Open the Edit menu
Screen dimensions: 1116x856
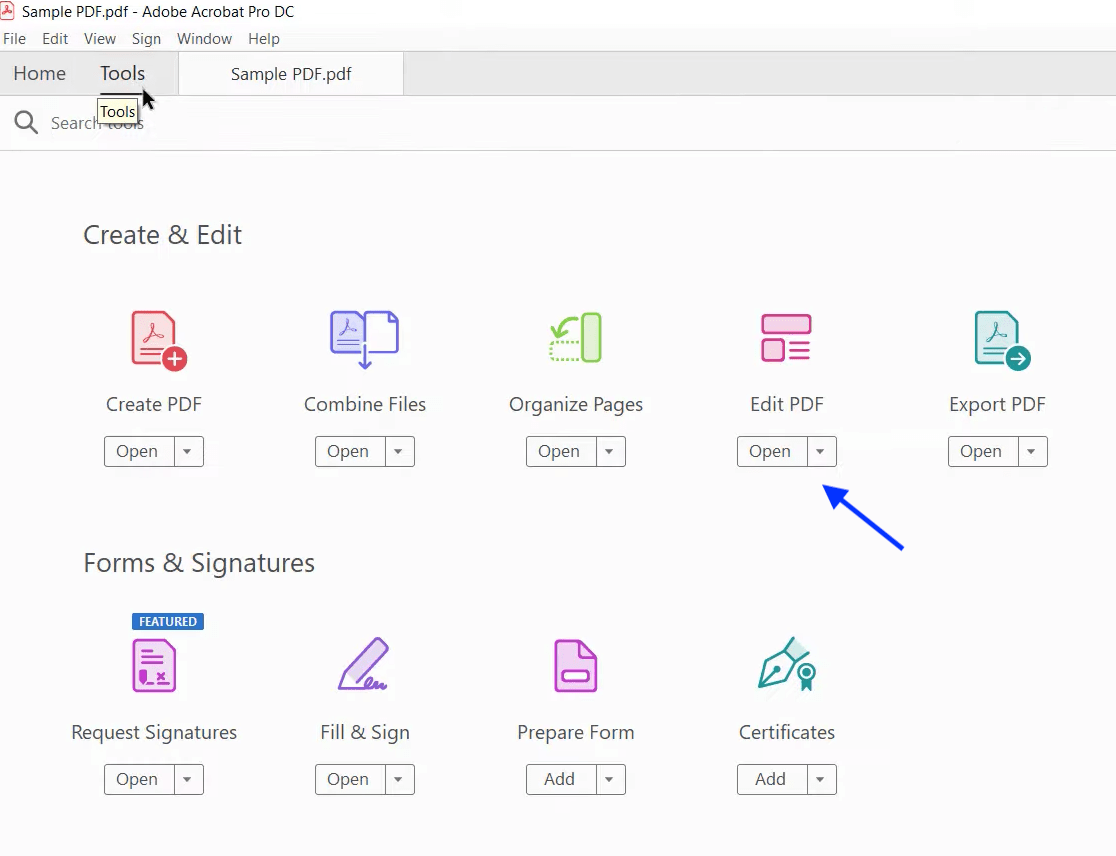point(55,38)
